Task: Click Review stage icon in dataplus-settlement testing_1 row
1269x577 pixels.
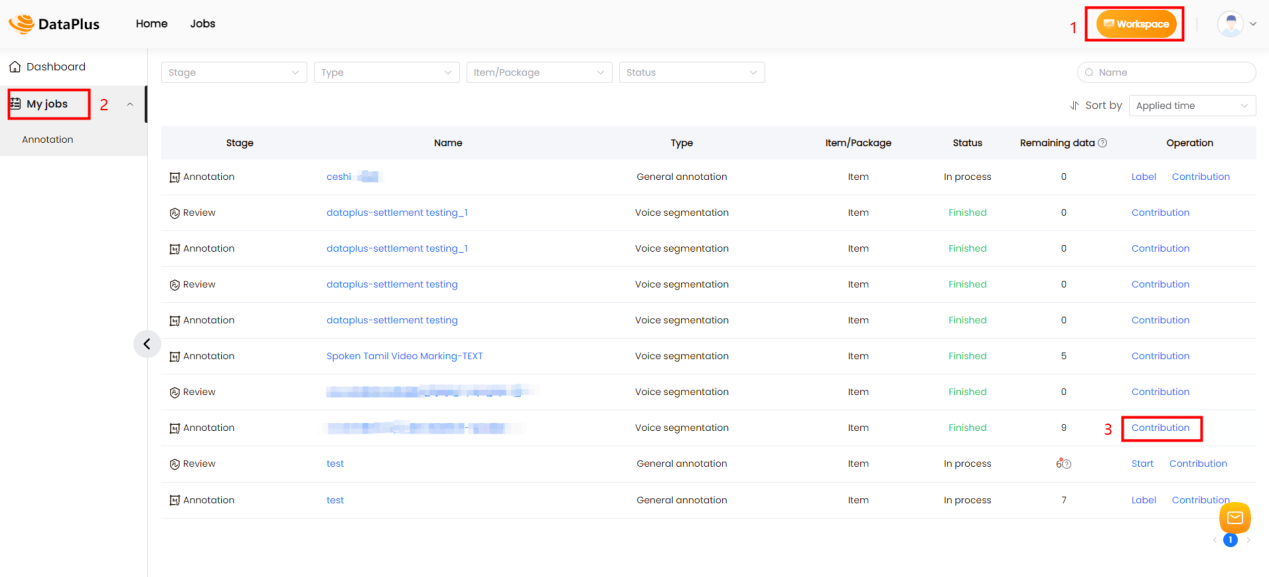Action: coord(174,213)
